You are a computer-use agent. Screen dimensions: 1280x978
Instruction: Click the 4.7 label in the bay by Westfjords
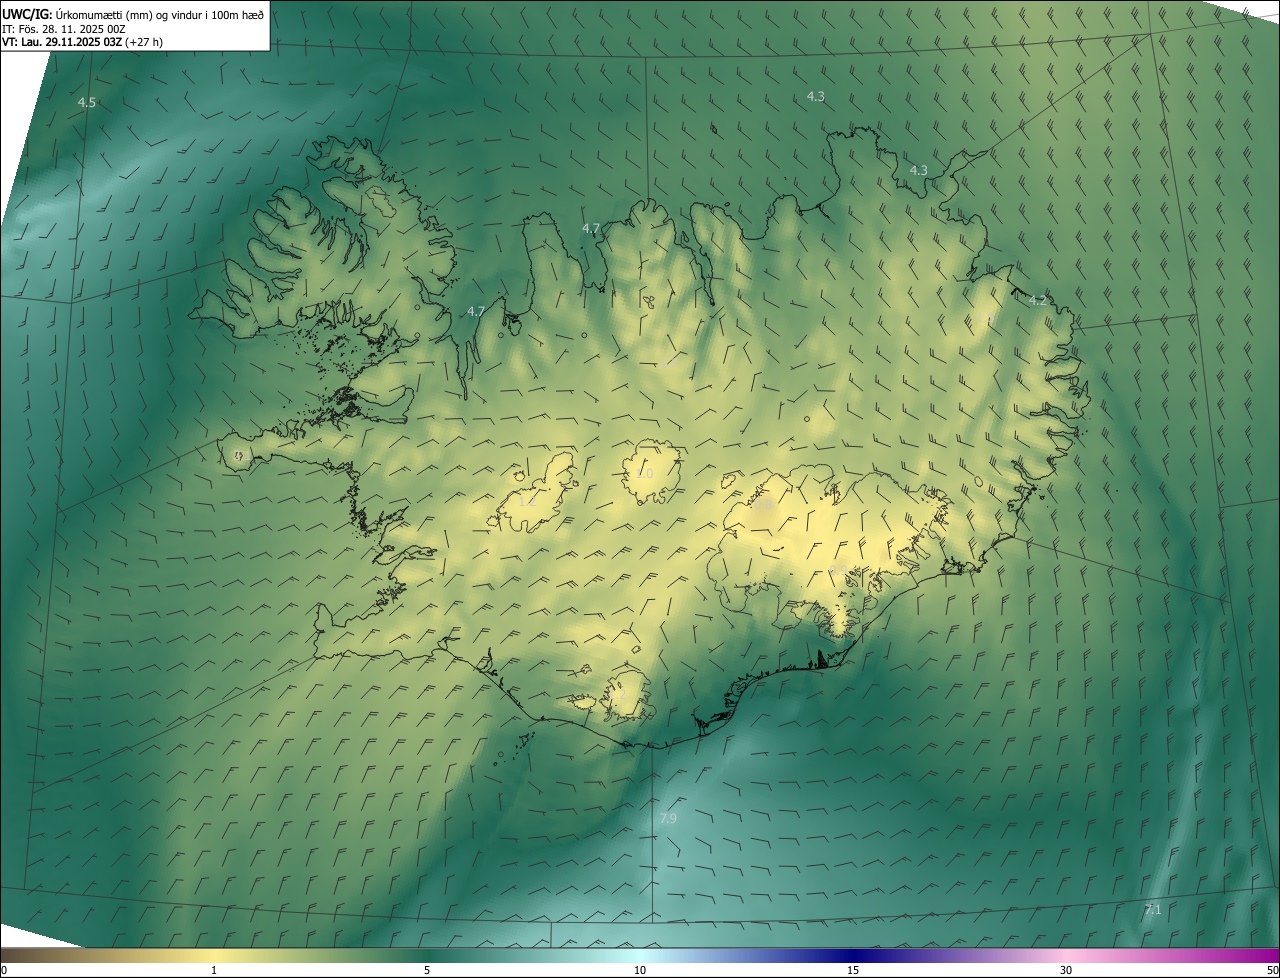click(x=476, y=311)
